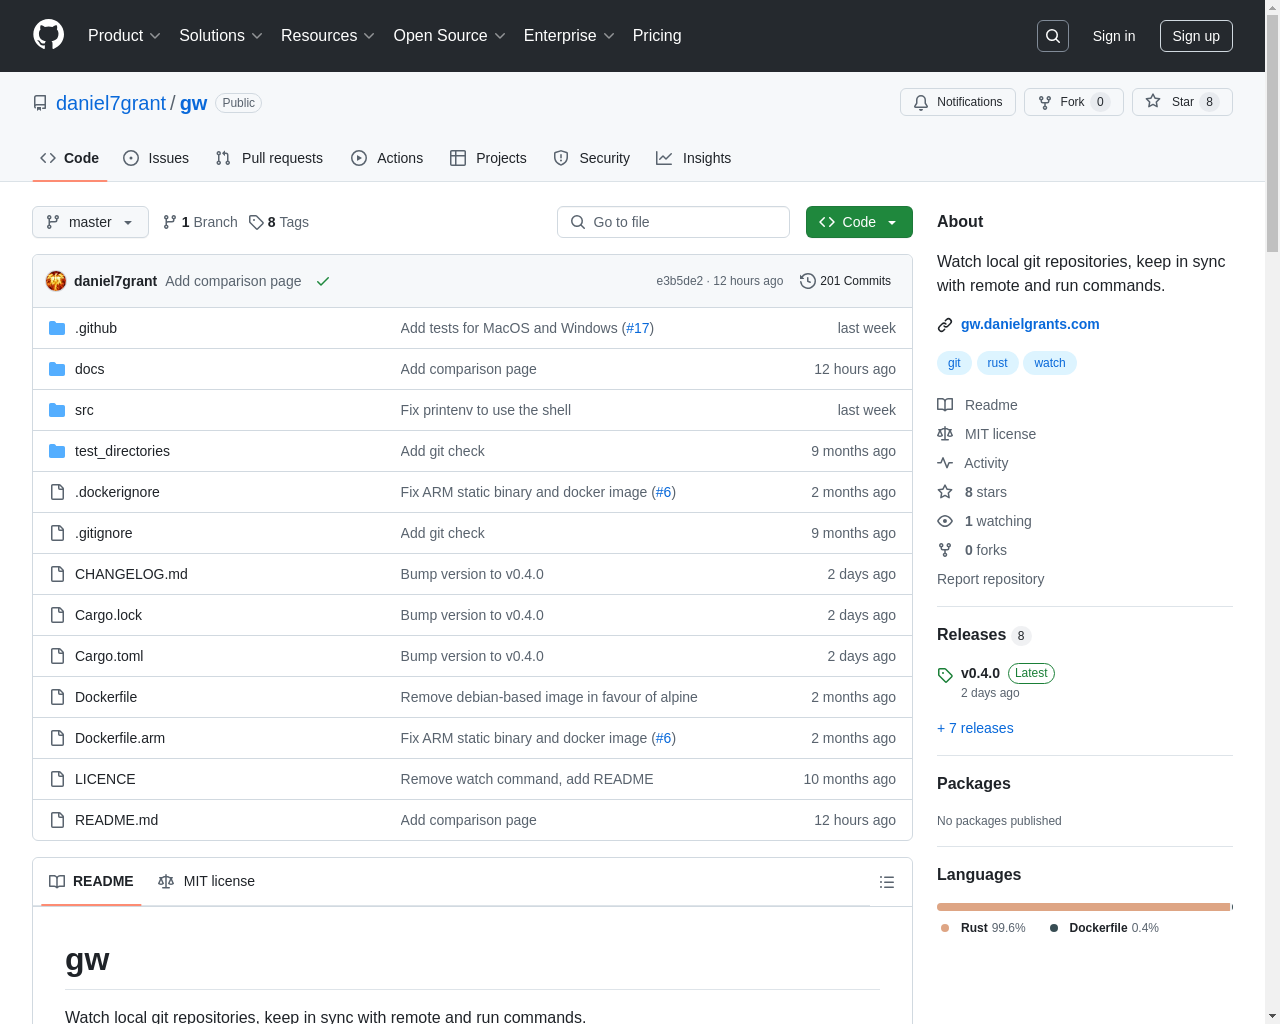Image resolution: width=1280 pixels, height=1024 pixels.
Task: Click the .github folder icon
Action: coord(57,328)
